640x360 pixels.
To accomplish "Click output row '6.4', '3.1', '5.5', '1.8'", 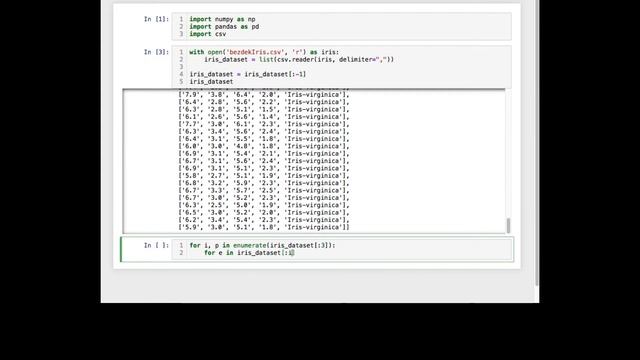I will coord(264,139).
